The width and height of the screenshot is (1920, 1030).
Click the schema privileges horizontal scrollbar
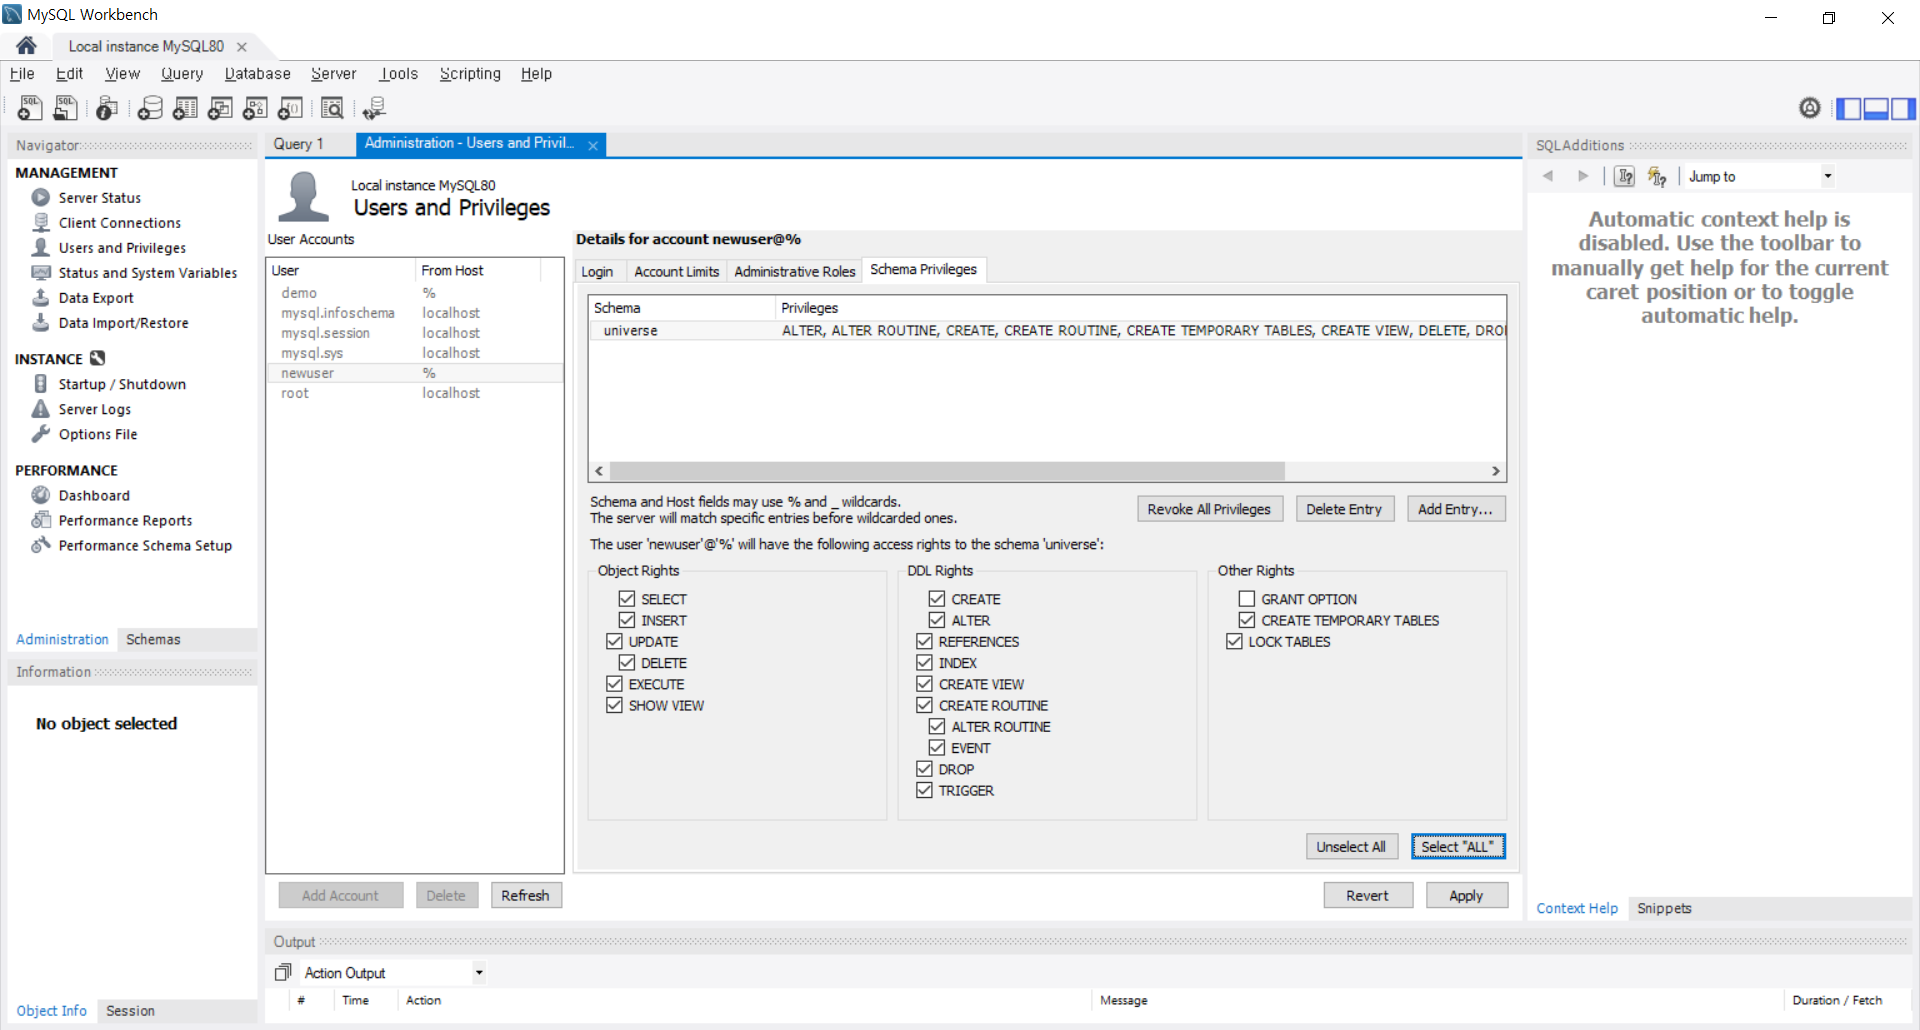pyautogui.click(x=947, y=471)
